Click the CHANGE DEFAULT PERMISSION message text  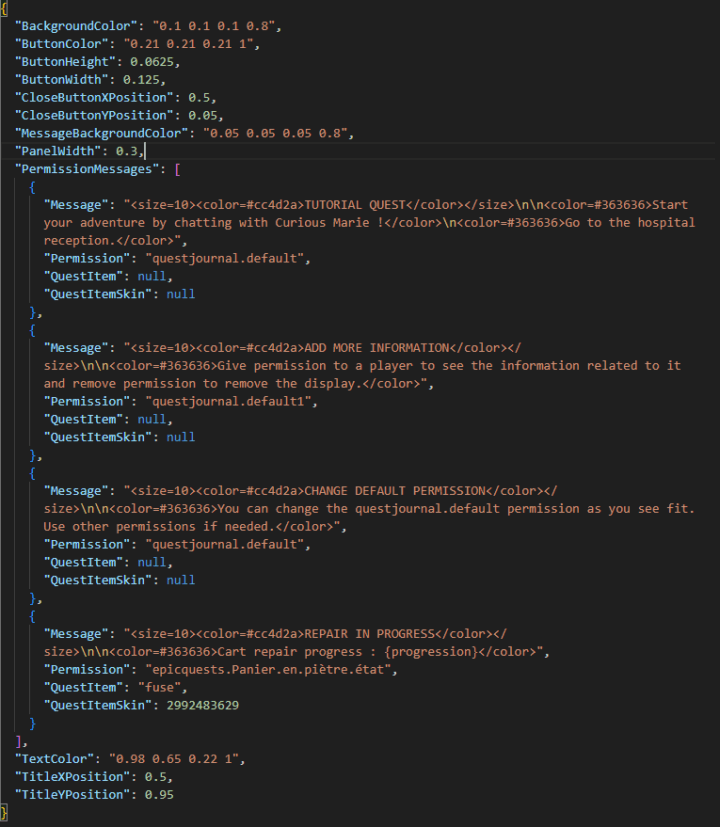pos(395,491)
